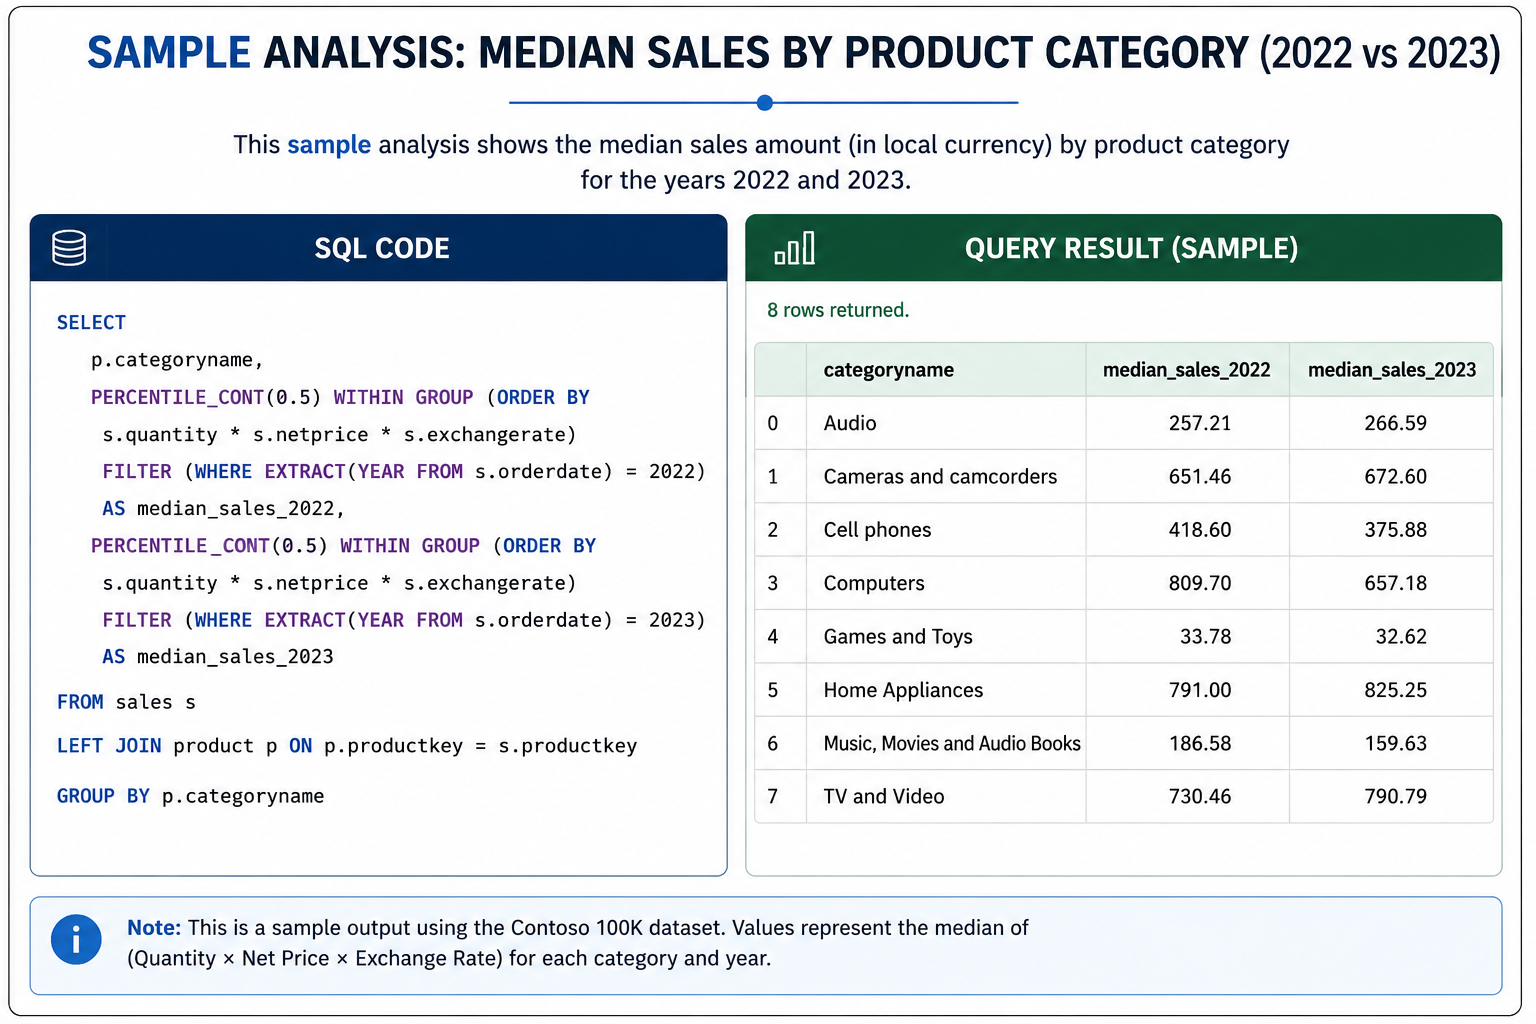
Task: Click the main title 'SAMPLE ANALYSIS: MEDIAN SALES'
Action: pos(793,53)
